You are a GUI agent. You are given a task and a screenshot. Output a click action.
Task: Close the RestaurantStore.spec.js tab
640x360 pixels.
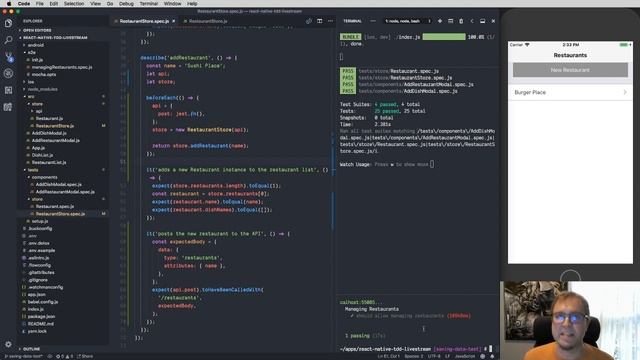click(173, 21)
